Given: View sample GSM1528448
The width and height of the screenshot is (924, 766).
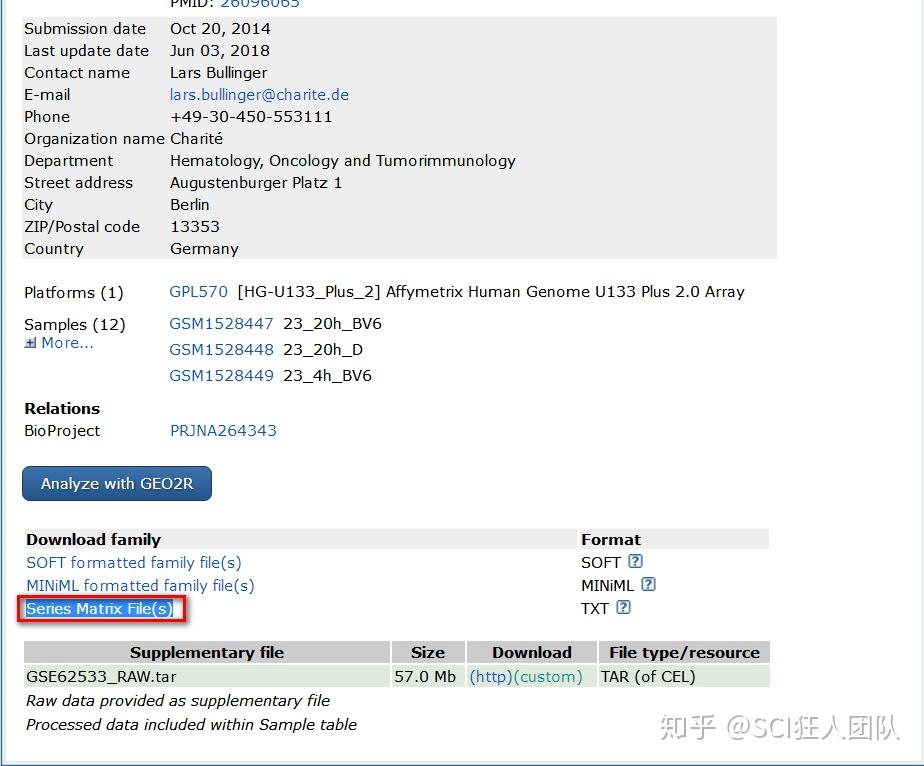Looking at the screenshot, I should (x=221, y=350).
